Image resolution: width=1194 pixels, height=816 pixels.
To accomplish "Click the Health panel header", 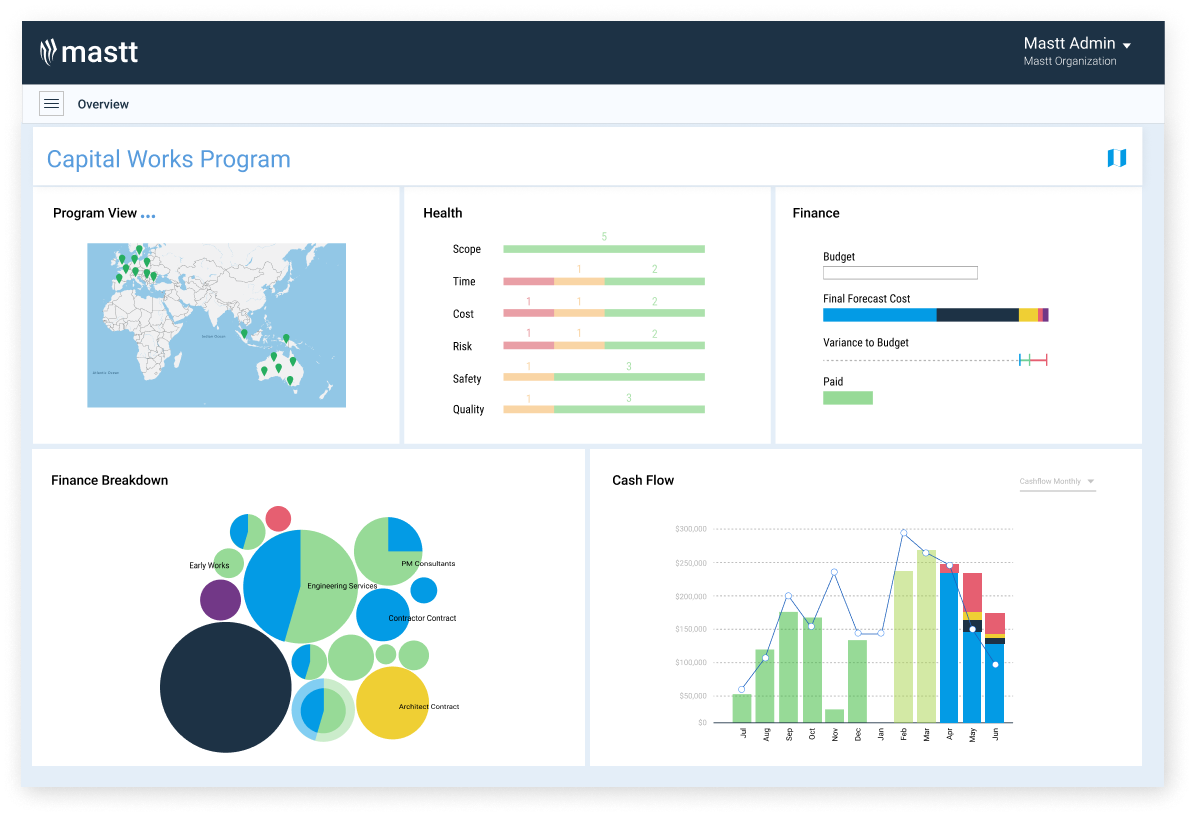I will click(443, 213).
